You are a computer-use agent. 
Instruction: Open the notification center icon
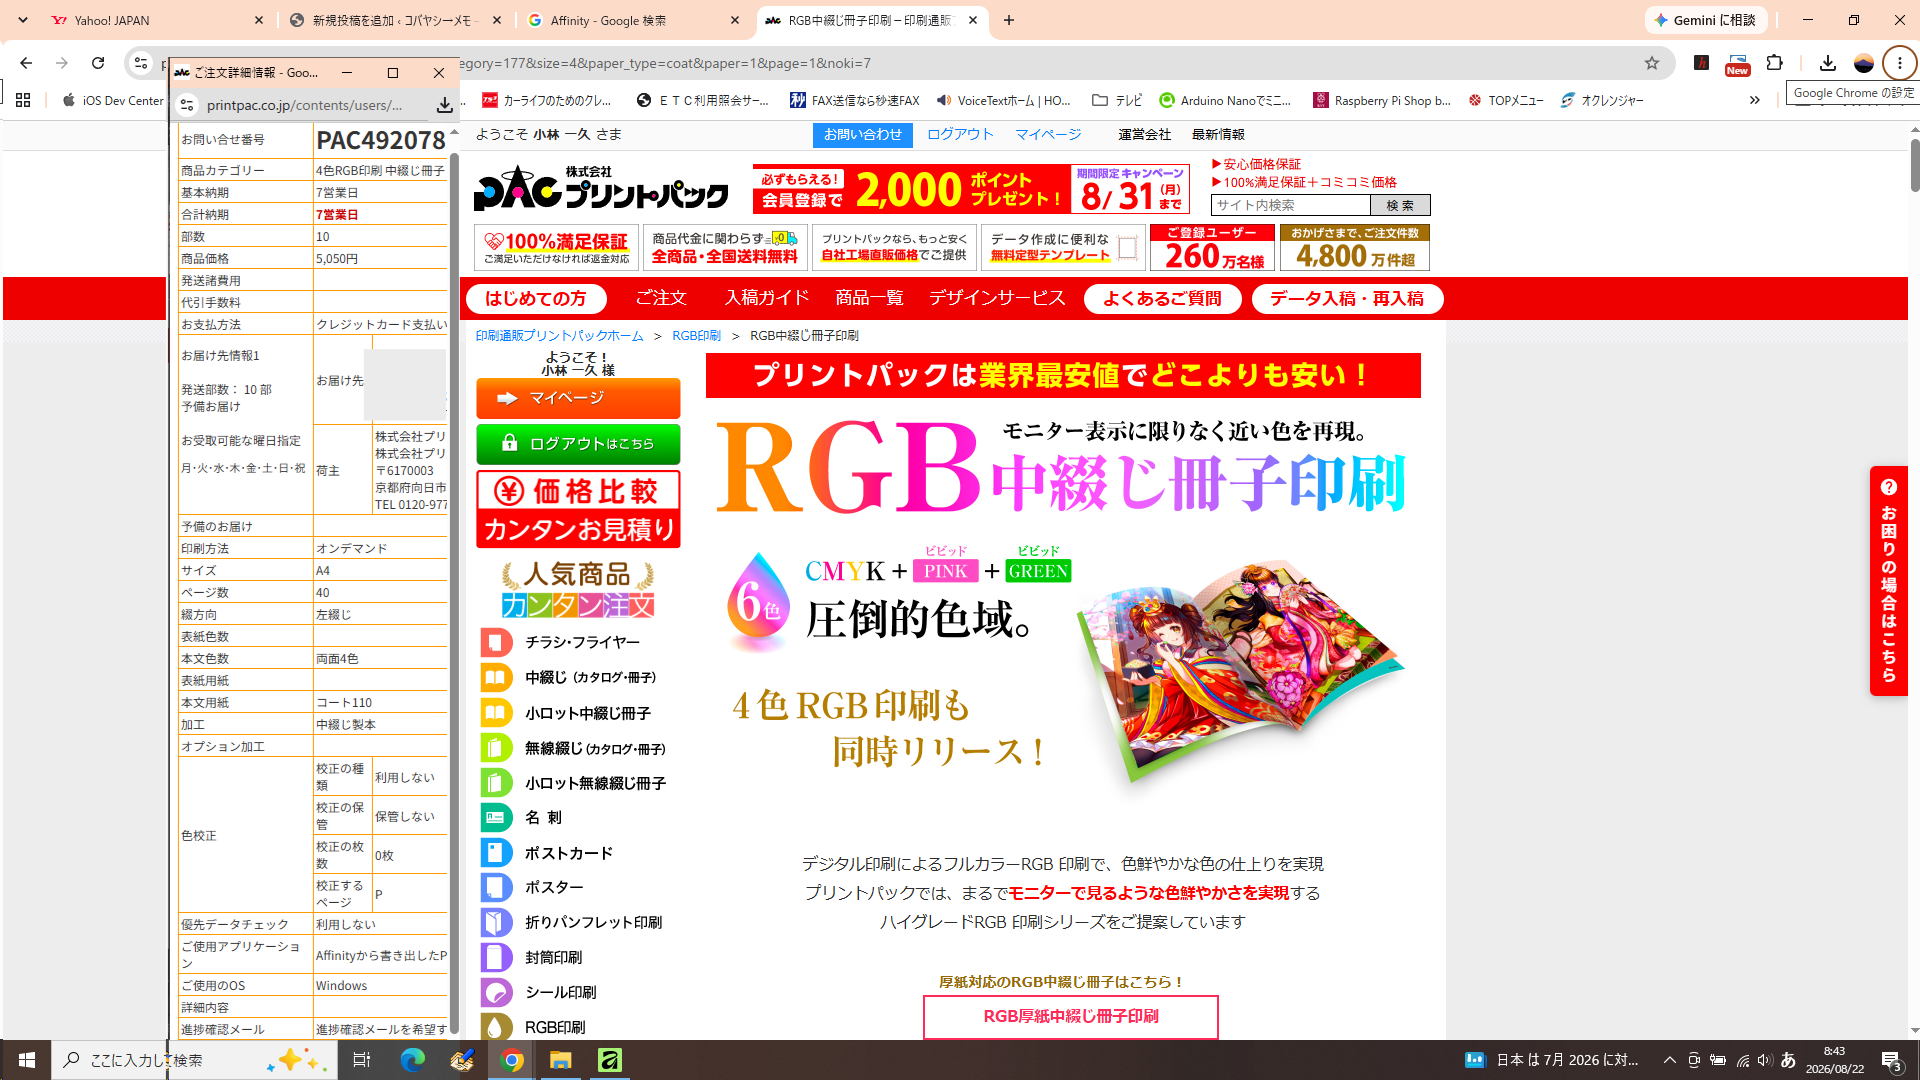[x=1891, y=1060]
